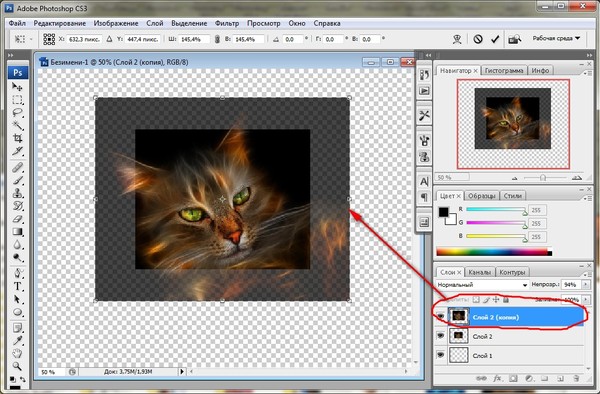The width and height of the screenshot is (600, 394).
Task: Select the Ellipse shape tool
Action: pos(17,312)
